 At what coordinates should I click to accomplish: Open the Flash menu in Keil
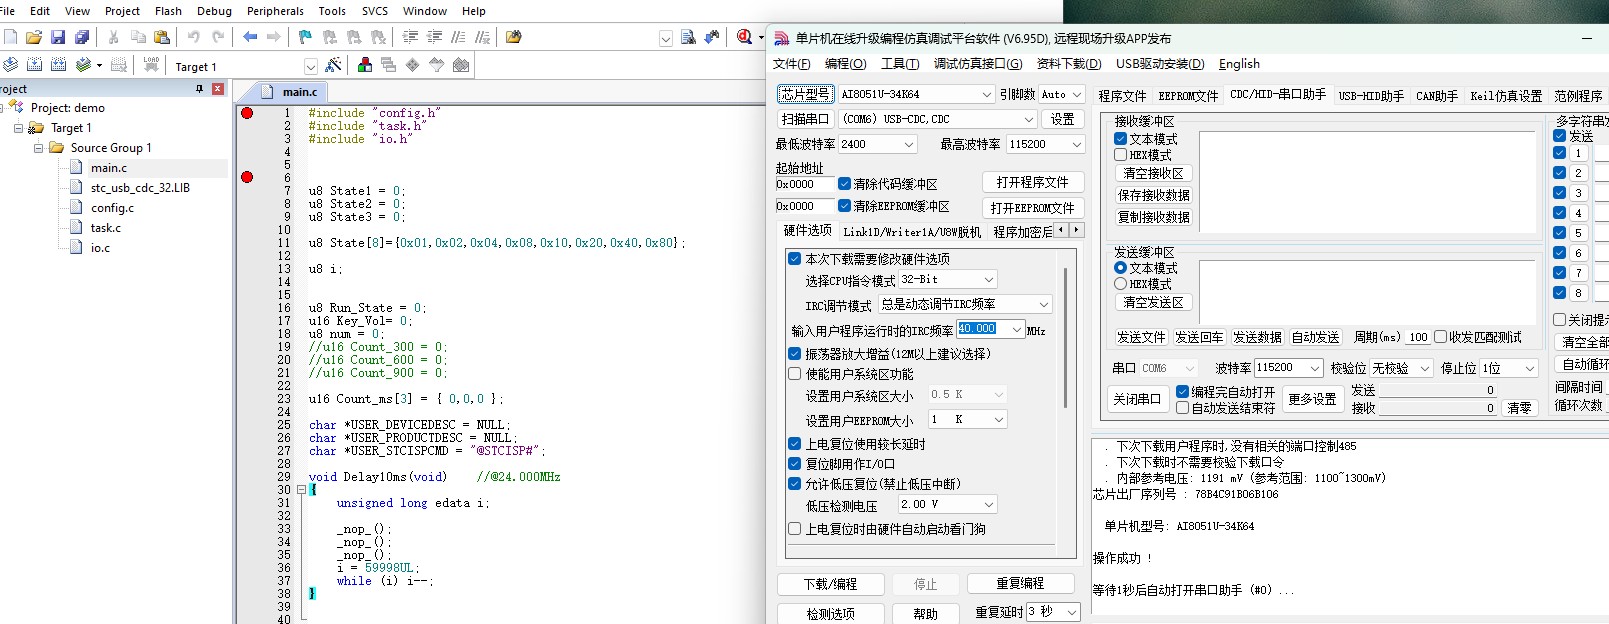[168, 11]
